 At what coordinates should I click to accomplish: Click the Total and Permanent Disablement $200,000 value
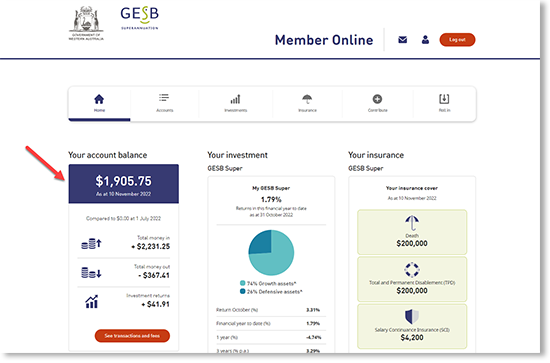point(412,291)
